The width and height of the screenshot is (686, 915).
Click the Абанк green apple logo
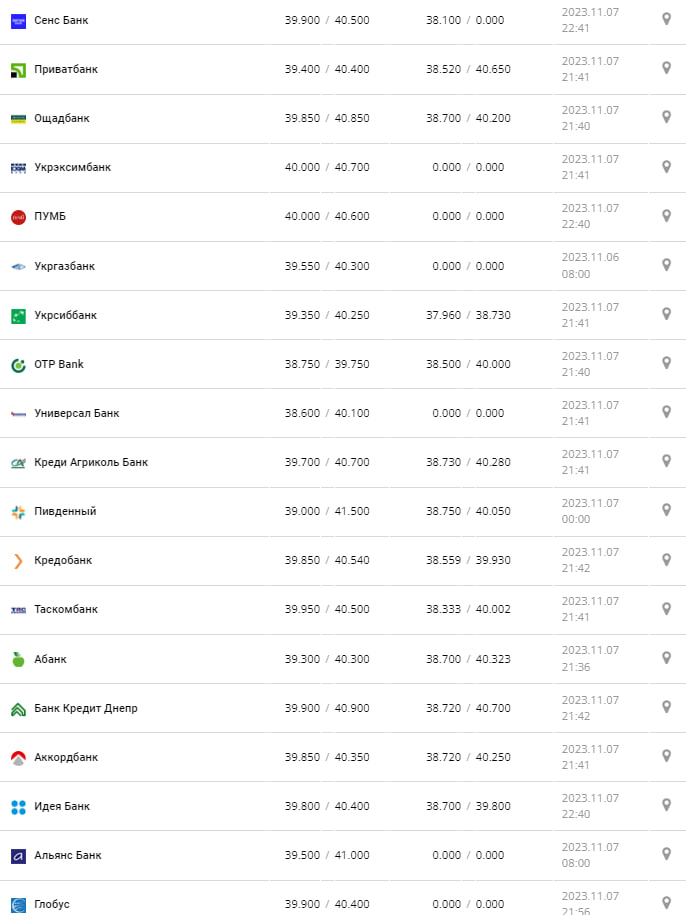point(18,659)
